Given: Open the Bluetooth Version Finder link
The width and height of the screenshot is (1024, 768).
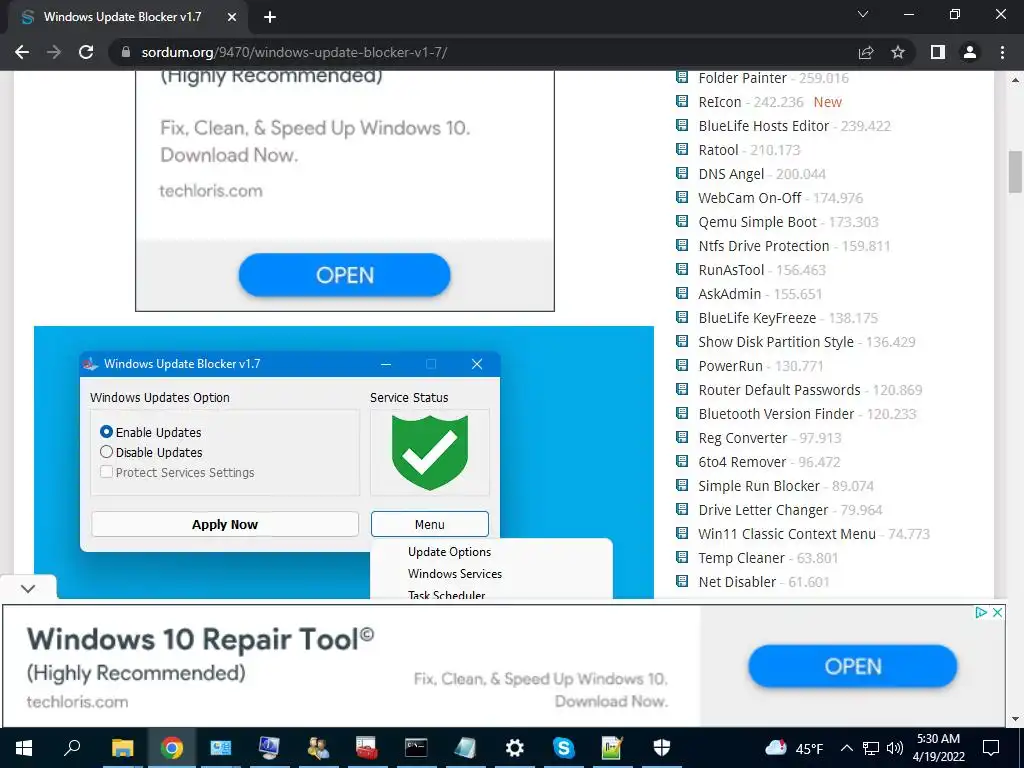Looking at the screenshot, I should [x=776, y=414].
